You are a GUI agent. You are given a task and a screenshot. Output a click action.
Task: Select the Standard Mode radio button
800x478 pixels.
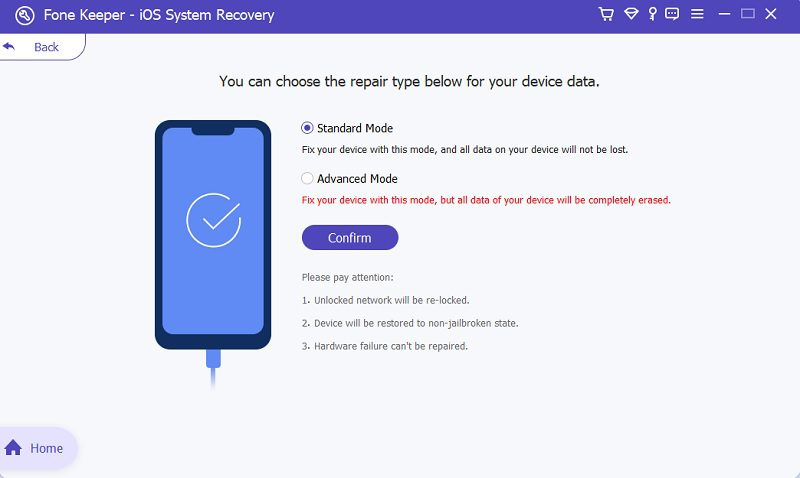[x=308, y=128]
